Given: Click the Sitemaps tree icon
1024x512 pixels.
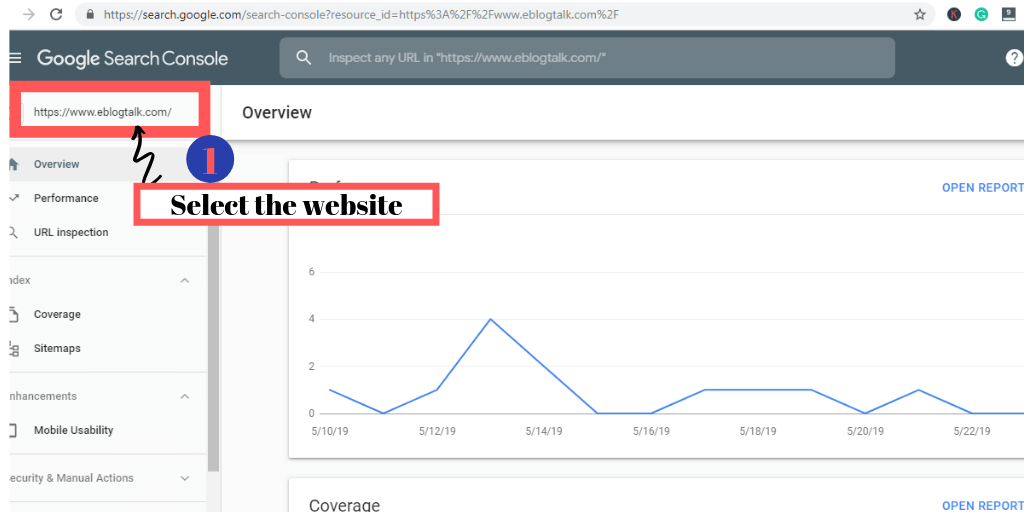Looking at the screenshot, I should coord(13,349).
